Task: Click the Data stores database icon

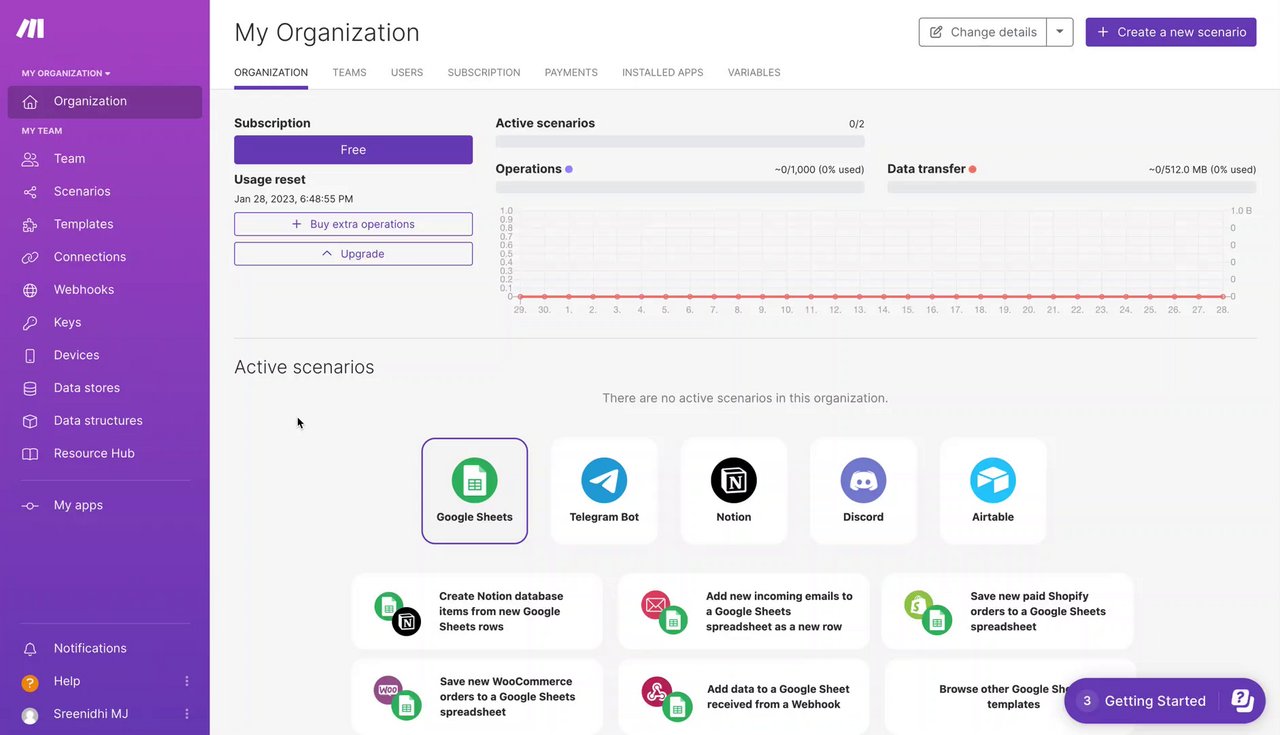Action: (x=30, y=388)
